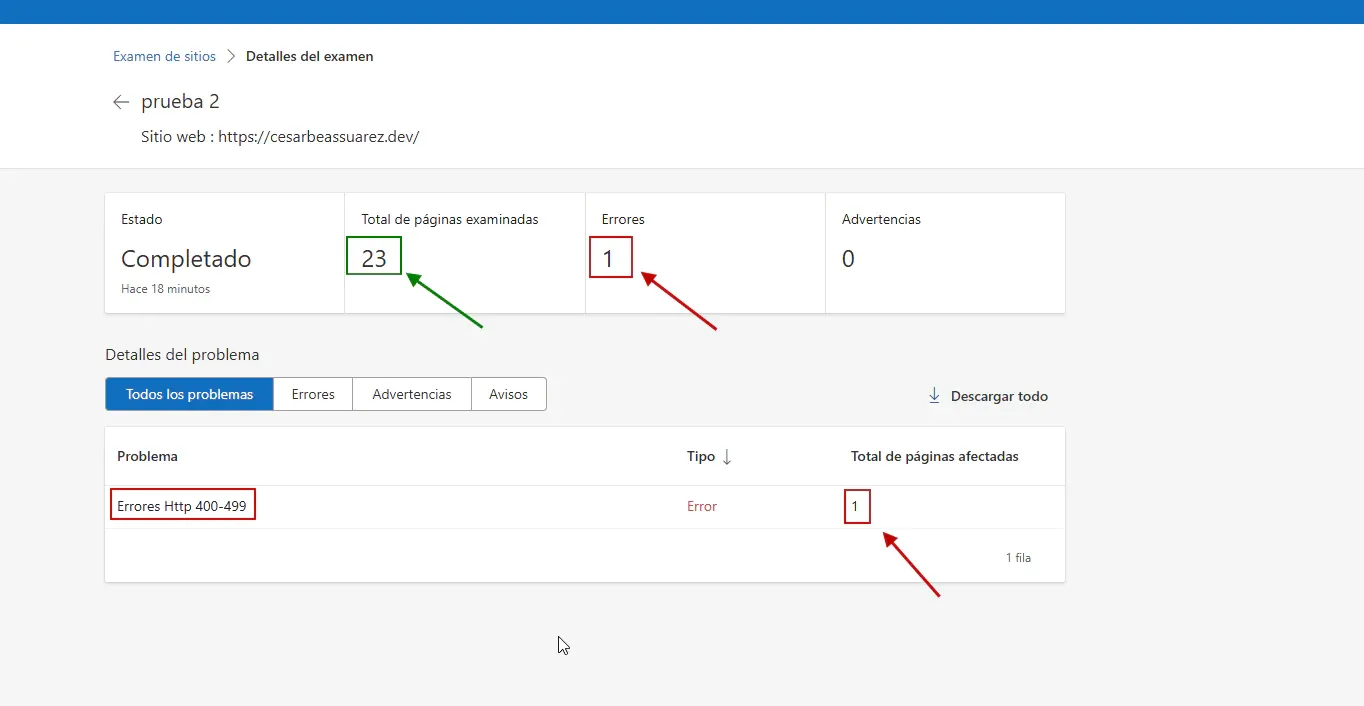Open the Errores Http 400-499 issue
Screen dimensions: 1364x706
point(182,505)
